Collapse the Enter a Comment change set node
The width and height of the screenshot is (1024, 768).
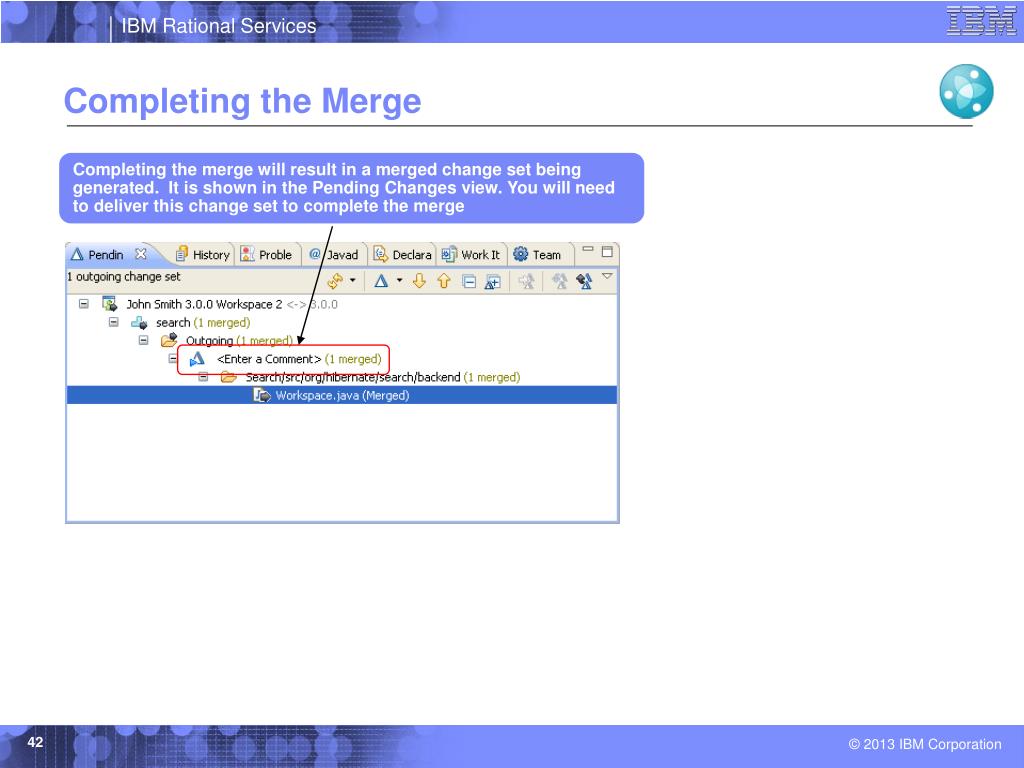point(173,359)
